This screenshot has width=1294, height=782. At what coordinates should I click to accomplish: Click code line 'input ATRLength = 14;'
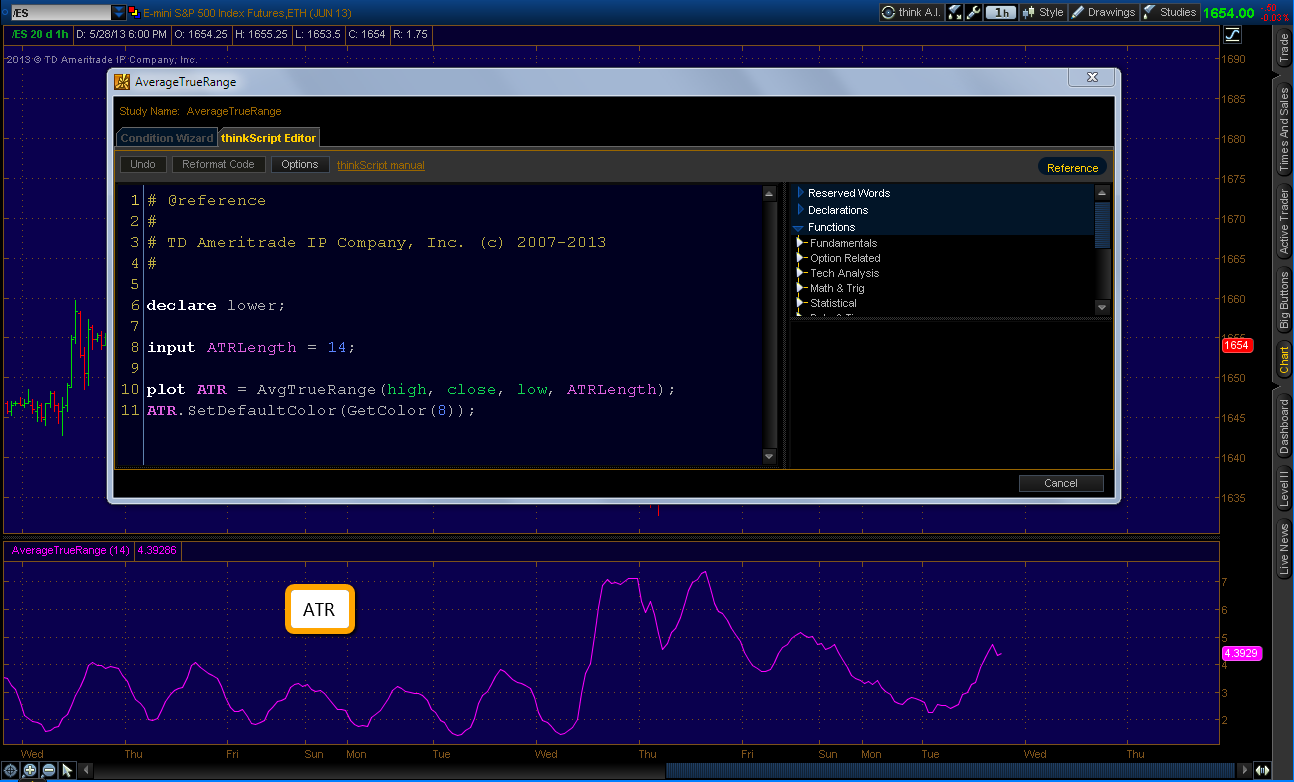(251, 347)
